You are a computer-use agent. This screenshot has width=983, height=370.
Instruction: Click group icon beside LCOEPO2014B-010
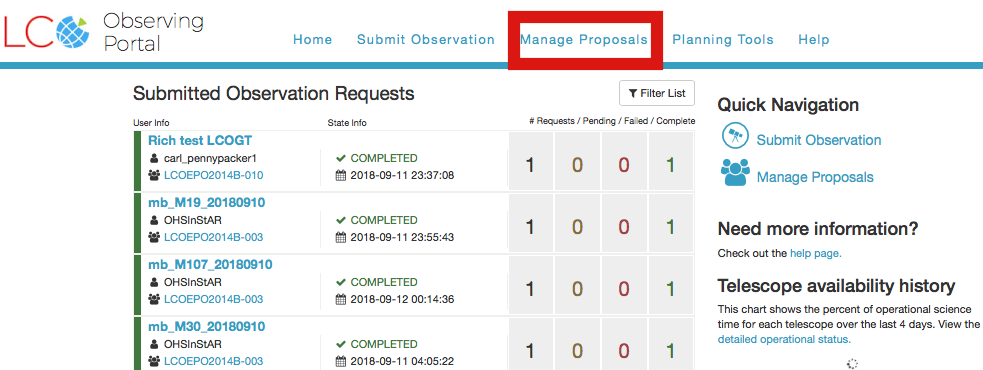tap(154, 175)
